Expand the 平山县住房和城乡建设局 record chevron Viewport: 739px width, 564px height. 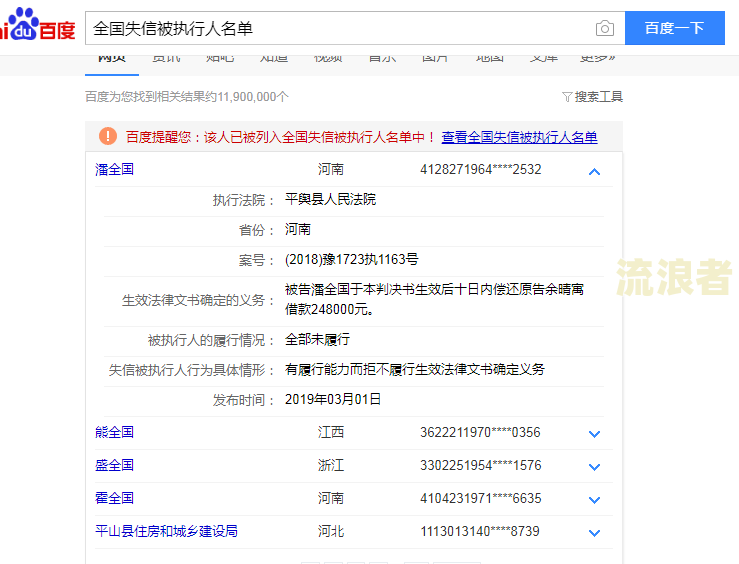594,533
